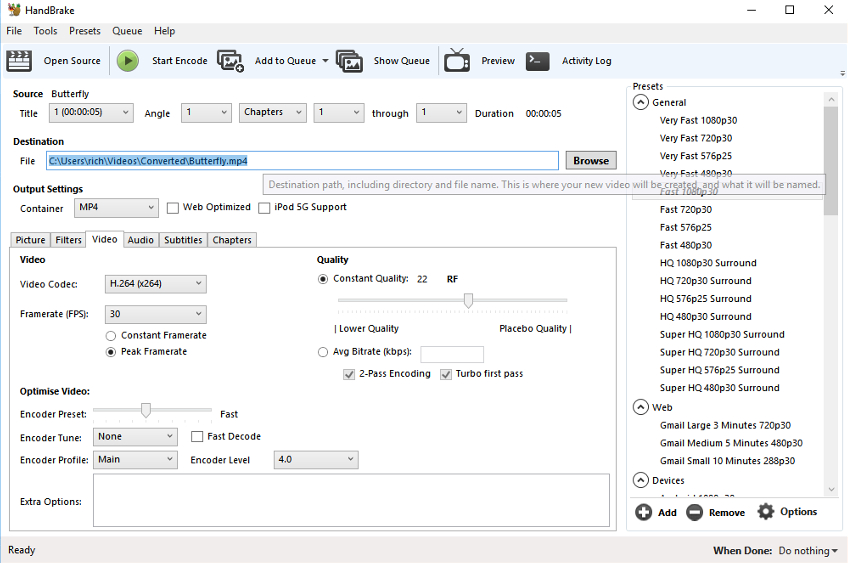The height and width of the screenshot is (563, 848).
Task: Enable the Fast Decode checkbox
Action: point(197,436)
